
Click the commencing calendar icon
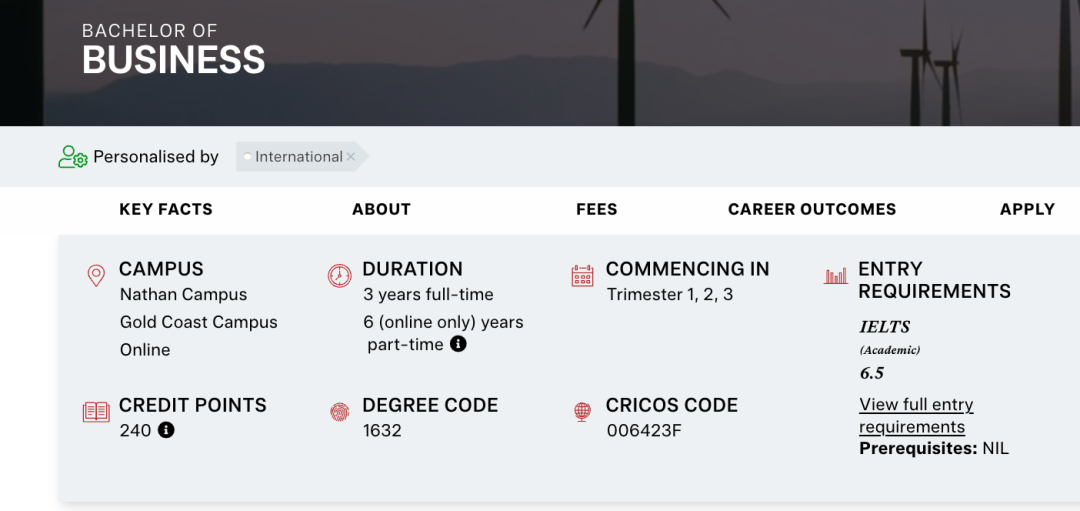(x=582, y=275)
